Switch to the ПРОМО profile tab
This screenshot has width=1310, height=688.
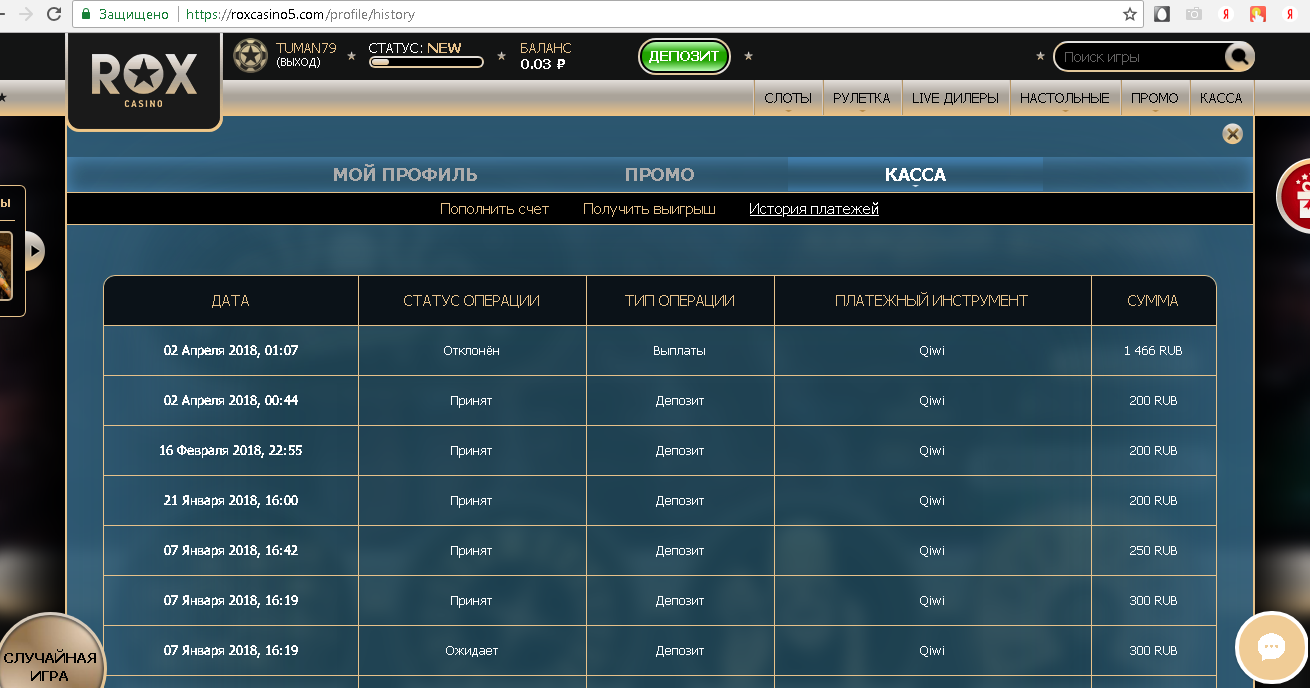(x=659, y=174)
